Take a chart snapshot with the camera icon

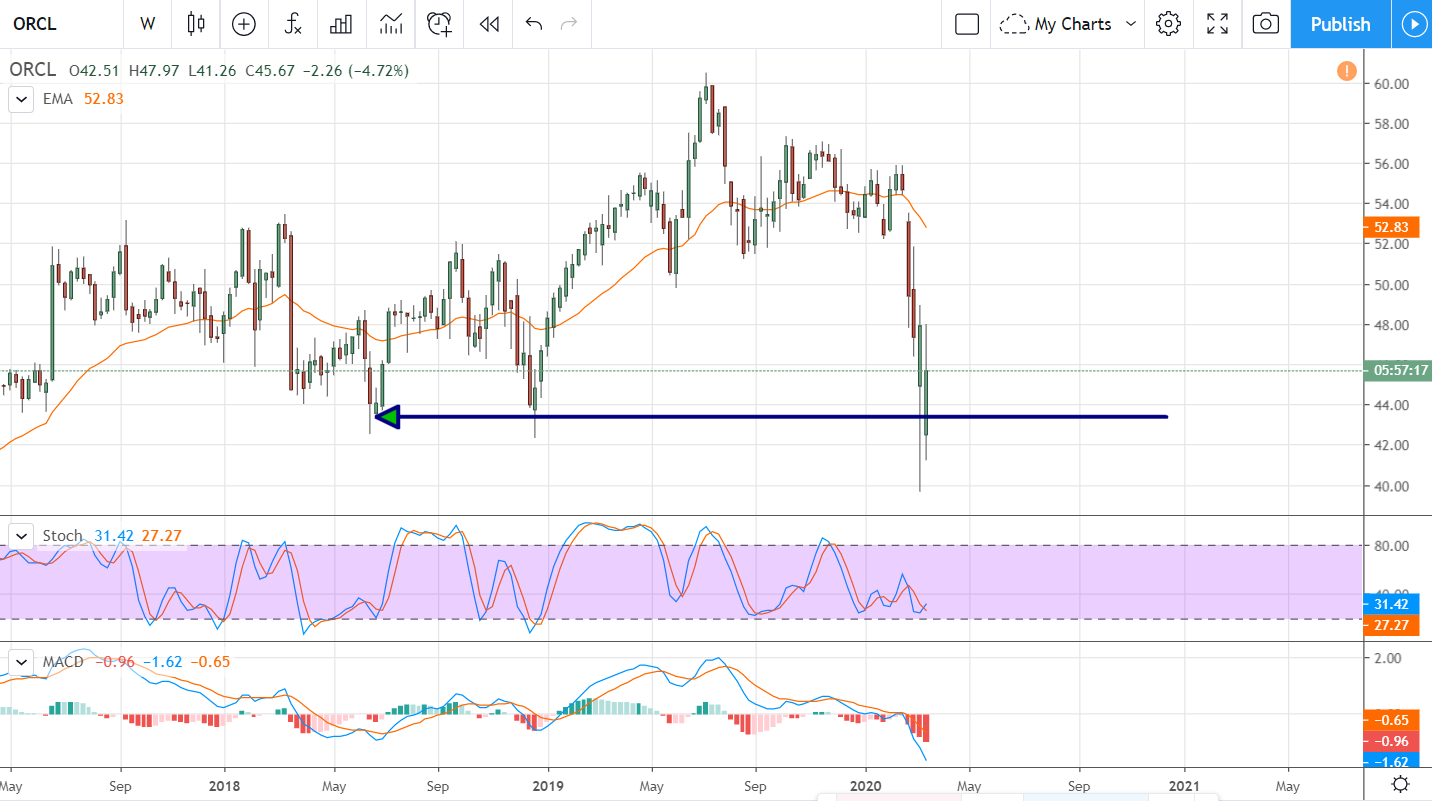pos(1265,24)
